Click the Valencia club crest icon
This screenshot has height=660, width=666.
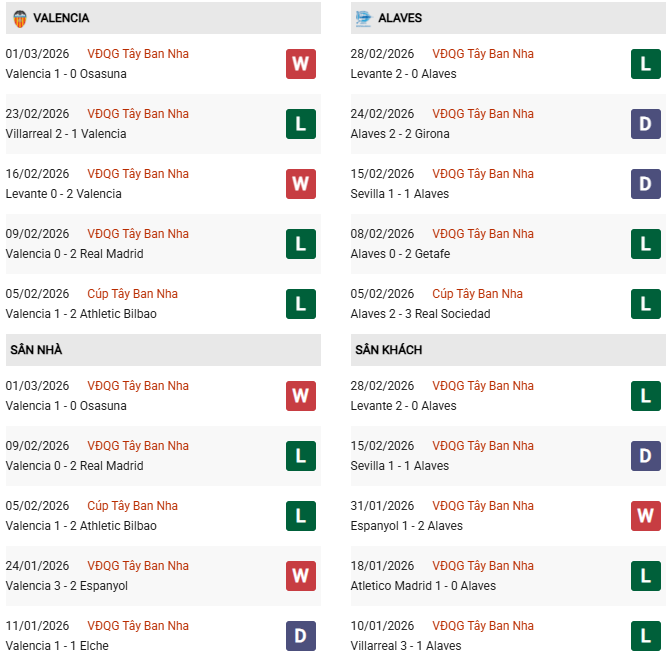19,18
